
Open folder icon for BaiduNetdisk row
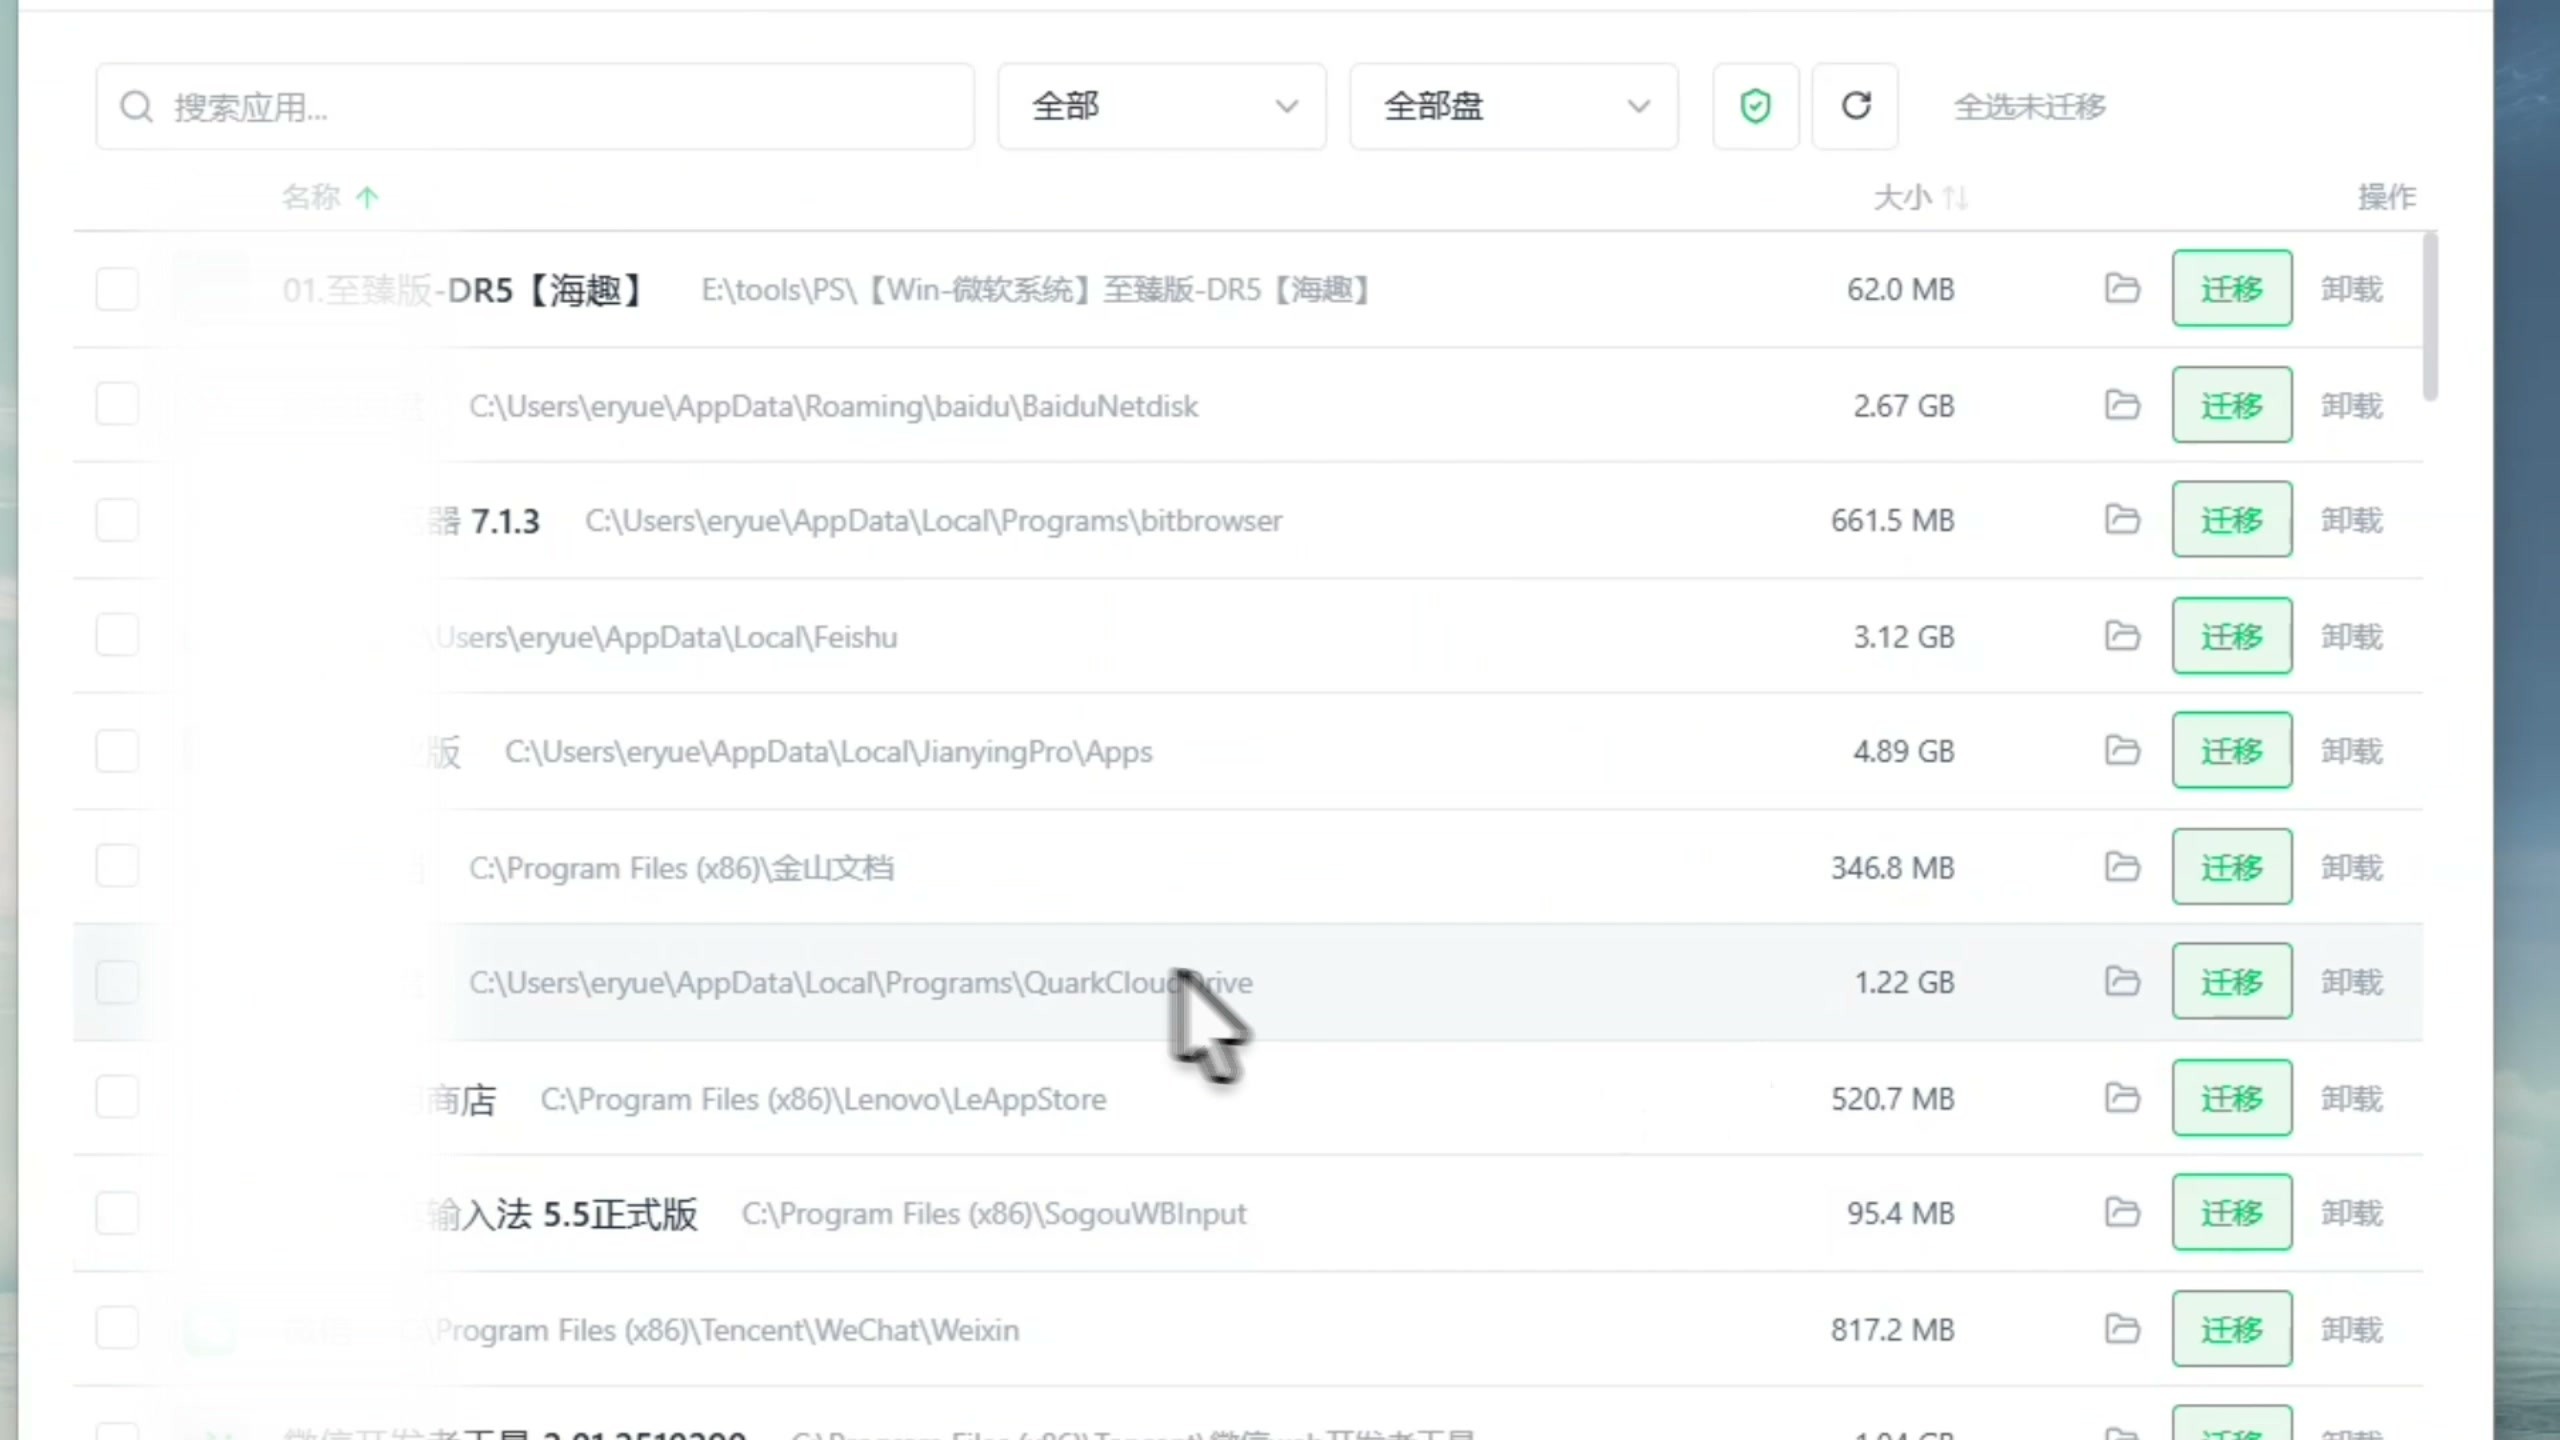pos(2122,405)
